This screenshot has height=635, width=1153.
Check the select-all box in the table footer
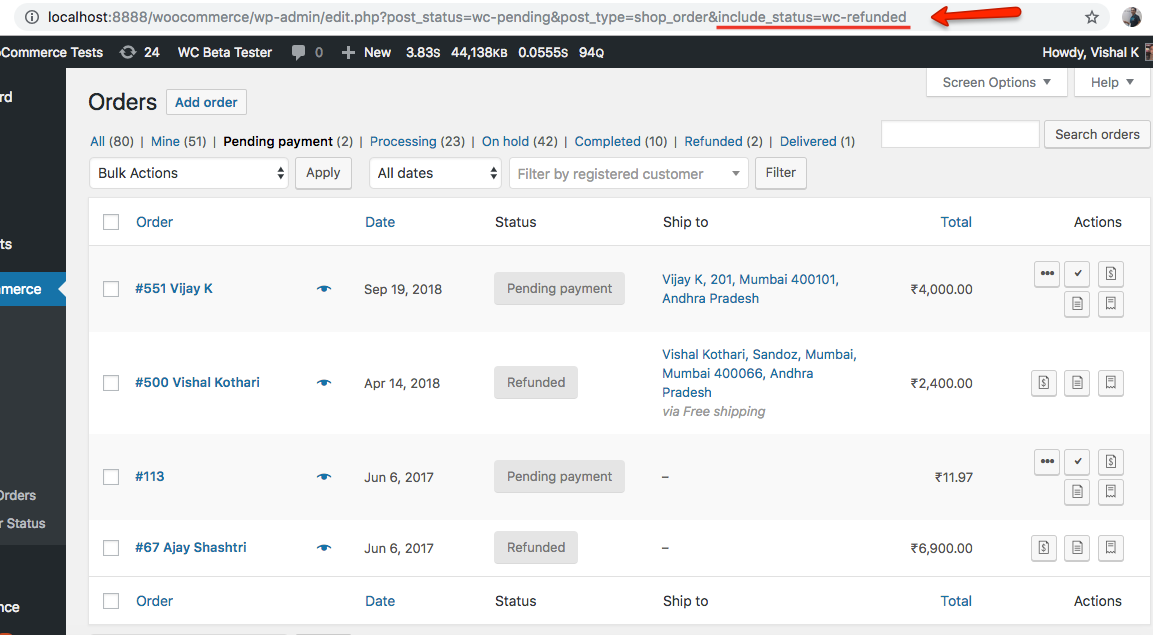(111, 601)
